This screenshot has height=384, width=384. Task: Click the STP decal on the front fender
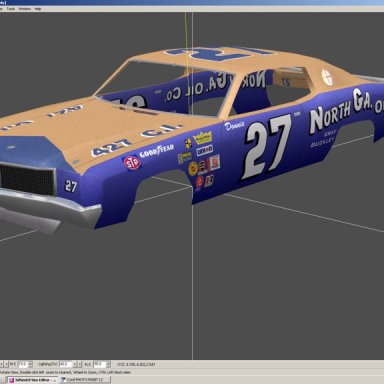pos(132,162)
